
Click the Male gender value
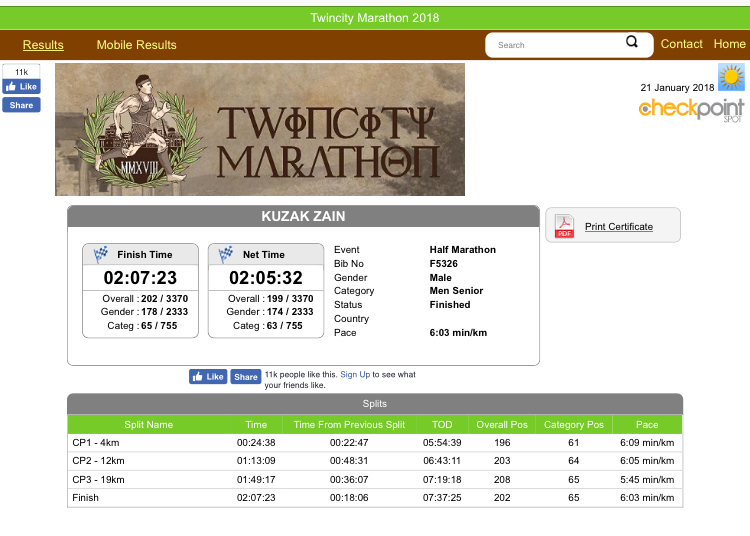click(x=441, y=278)
